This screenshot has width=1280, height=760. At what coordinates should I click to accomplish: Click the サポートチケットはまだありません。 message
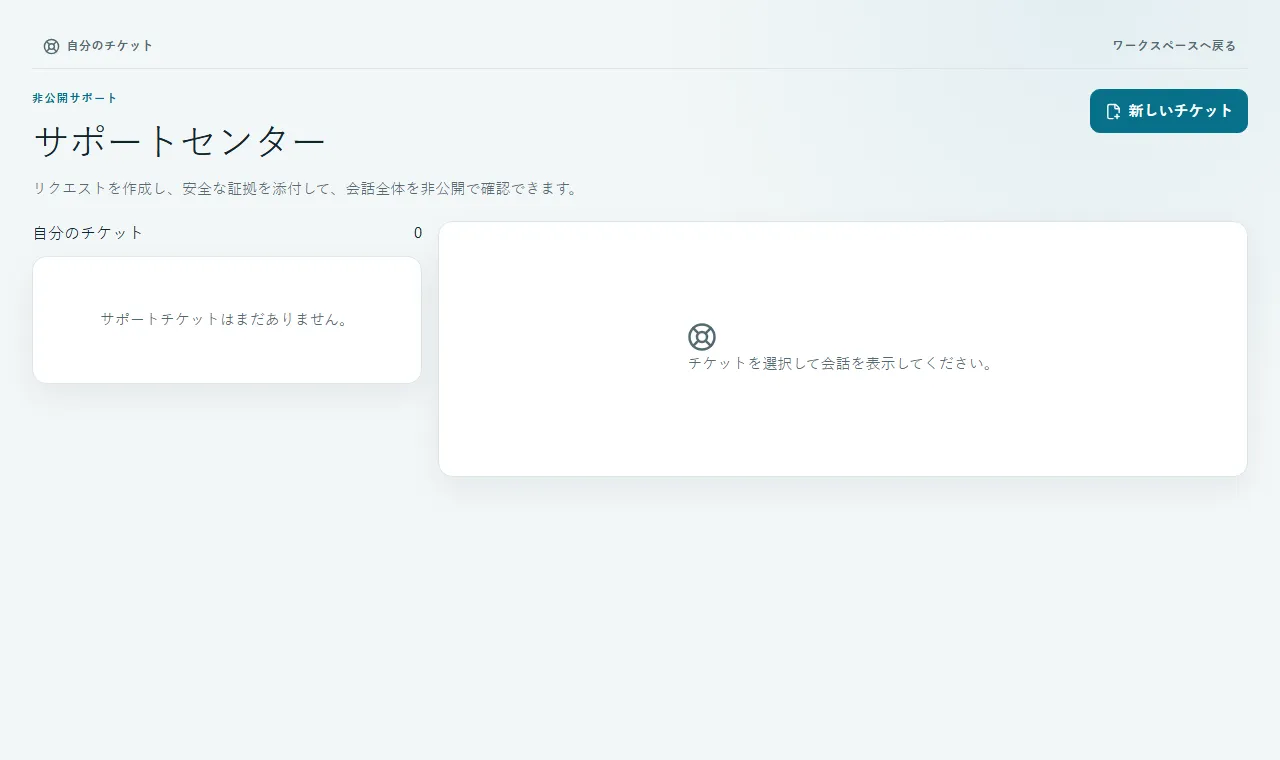pos(227,319)
